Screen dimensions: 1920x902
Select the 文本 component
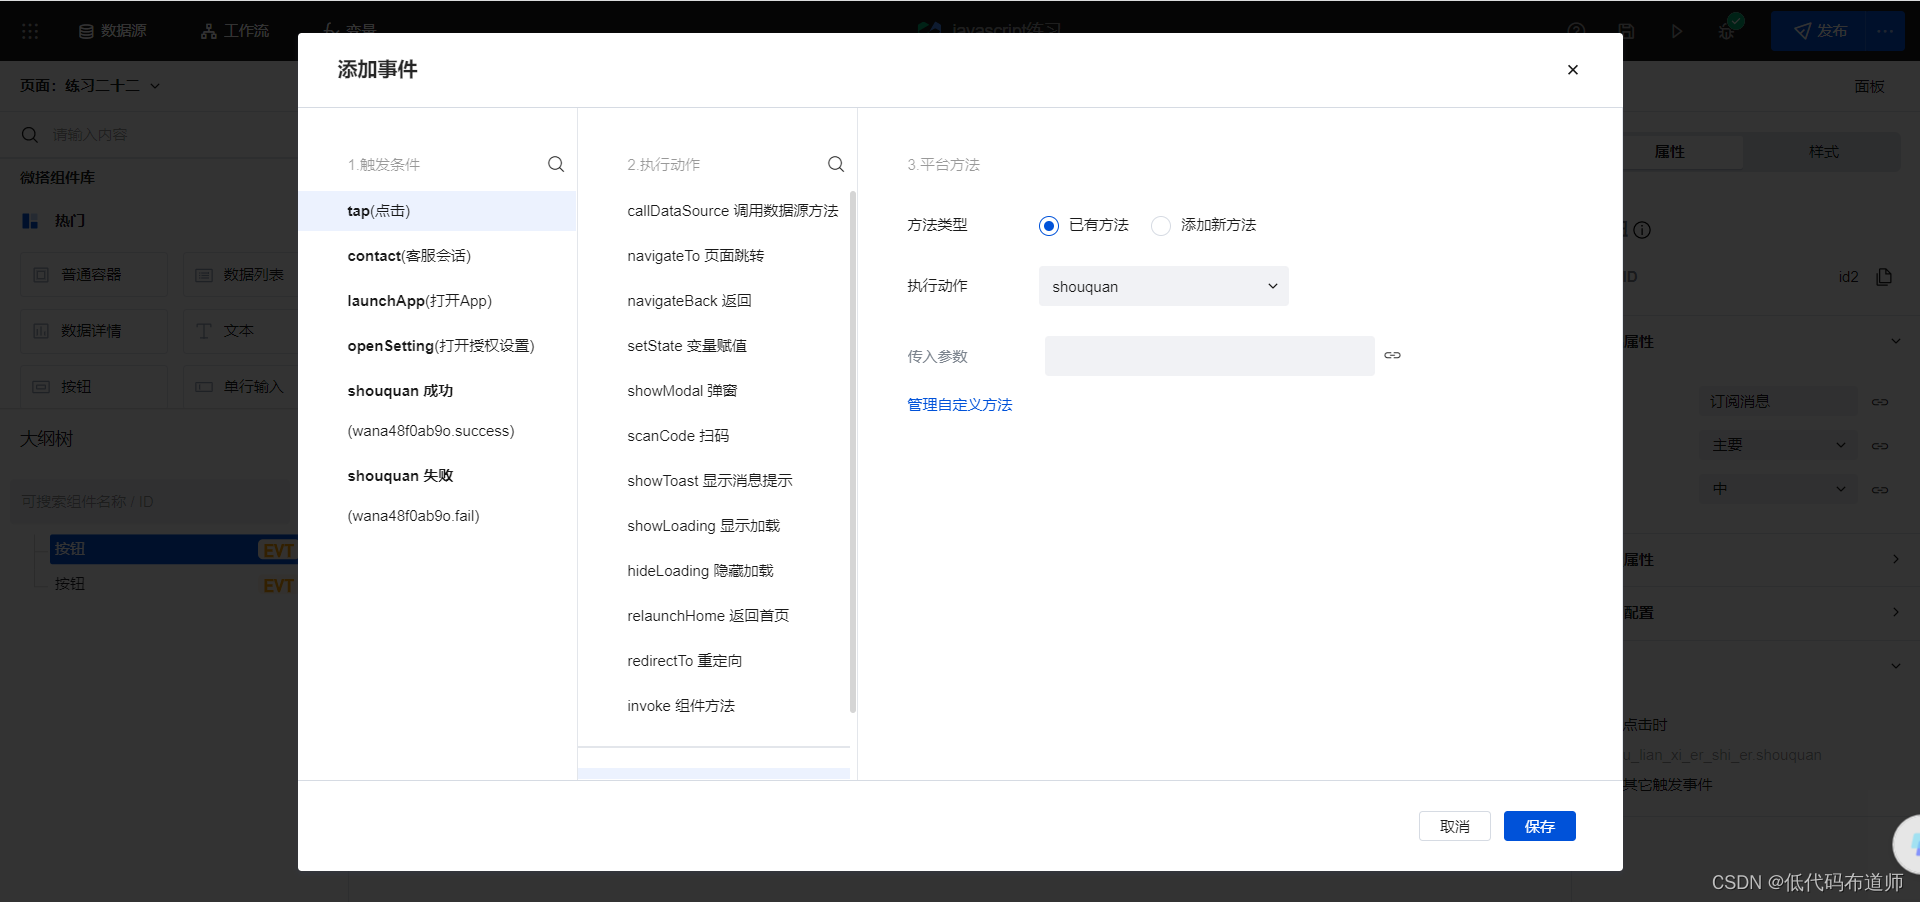(240, 331)
